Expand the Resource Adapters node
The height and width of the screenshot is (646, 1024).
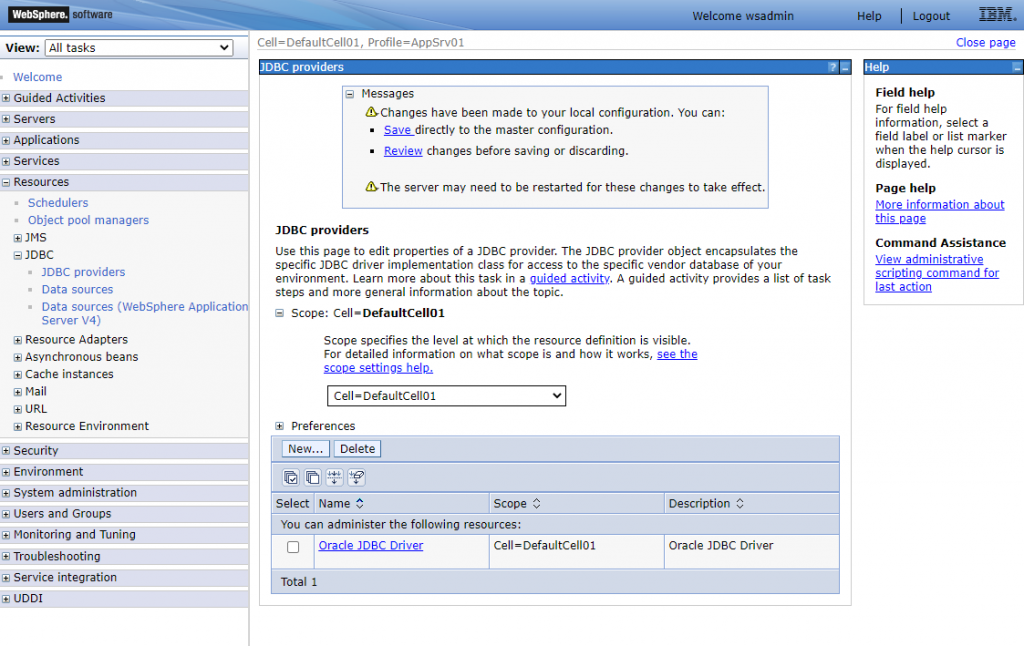coord(18,340)
